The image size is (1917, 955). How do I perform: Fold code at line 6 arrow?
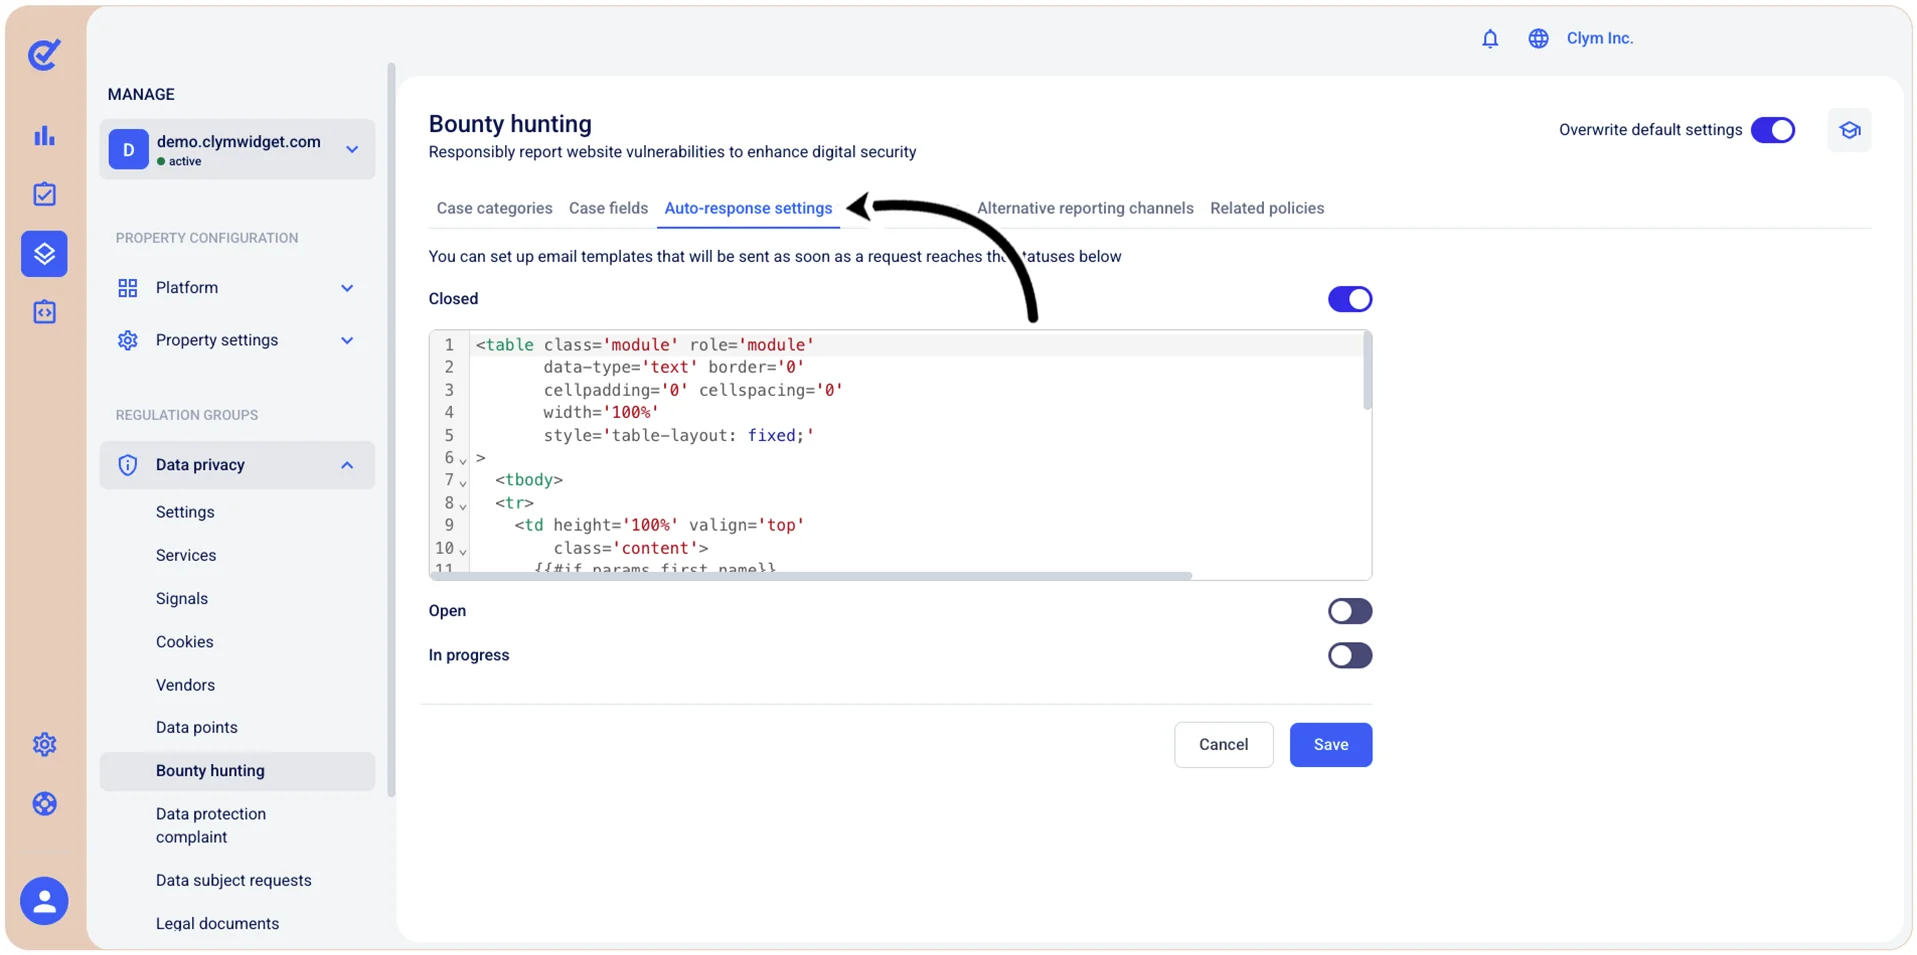tap(463, 460)
